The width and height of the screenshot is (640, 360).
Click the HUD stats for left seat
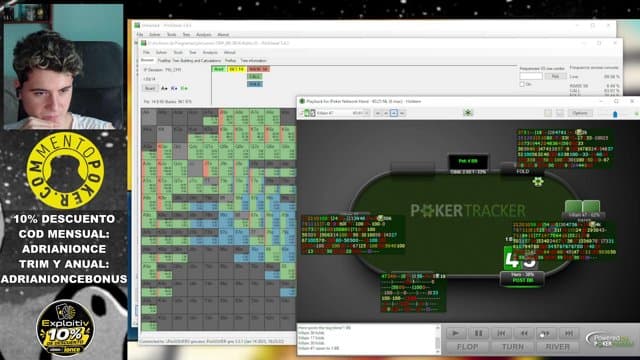(x=353, y=235)
